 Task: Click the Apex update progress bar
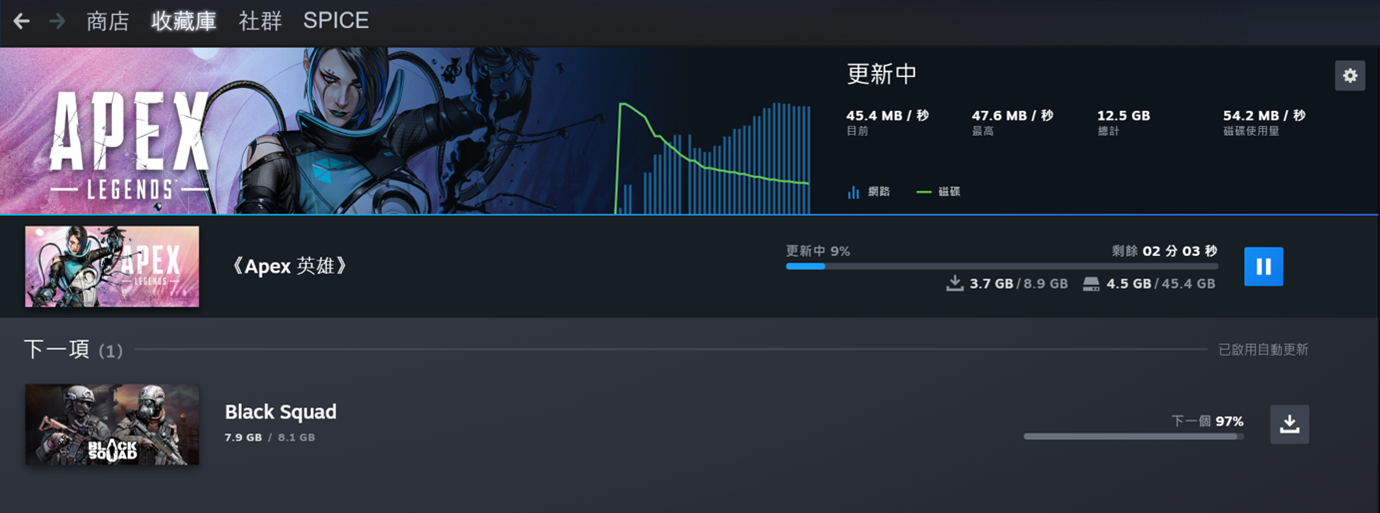click(x=1002, y=267)
